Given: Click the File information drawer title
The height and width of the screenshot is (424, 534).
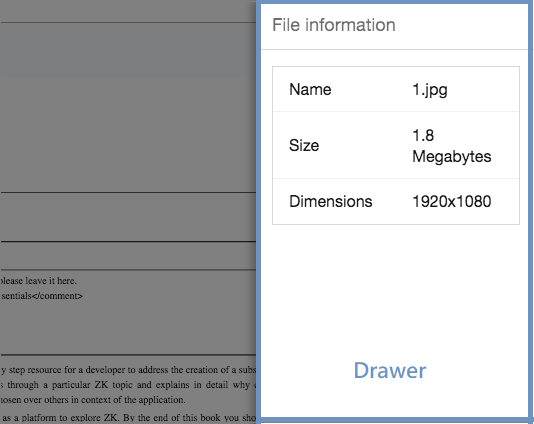Looking at the screenshot, I should click(334, 25).
